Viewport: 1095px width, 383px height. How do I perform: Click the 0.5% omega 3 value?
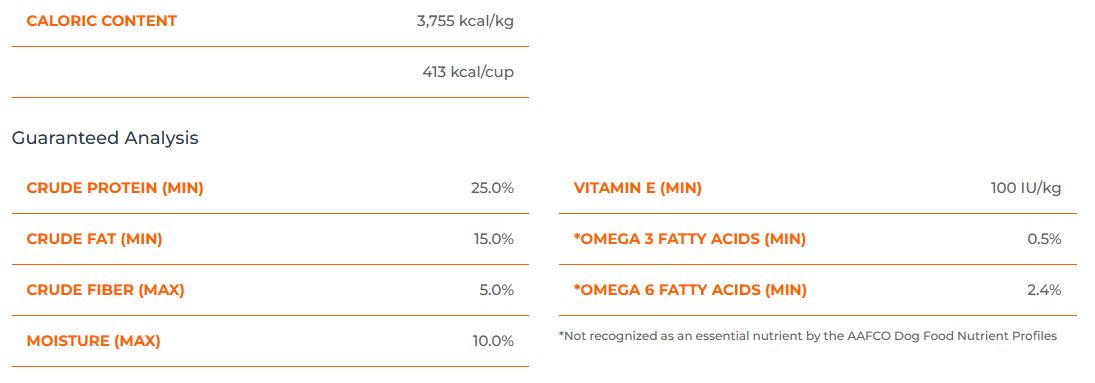pyautogui.click(x=1044, y=239)
